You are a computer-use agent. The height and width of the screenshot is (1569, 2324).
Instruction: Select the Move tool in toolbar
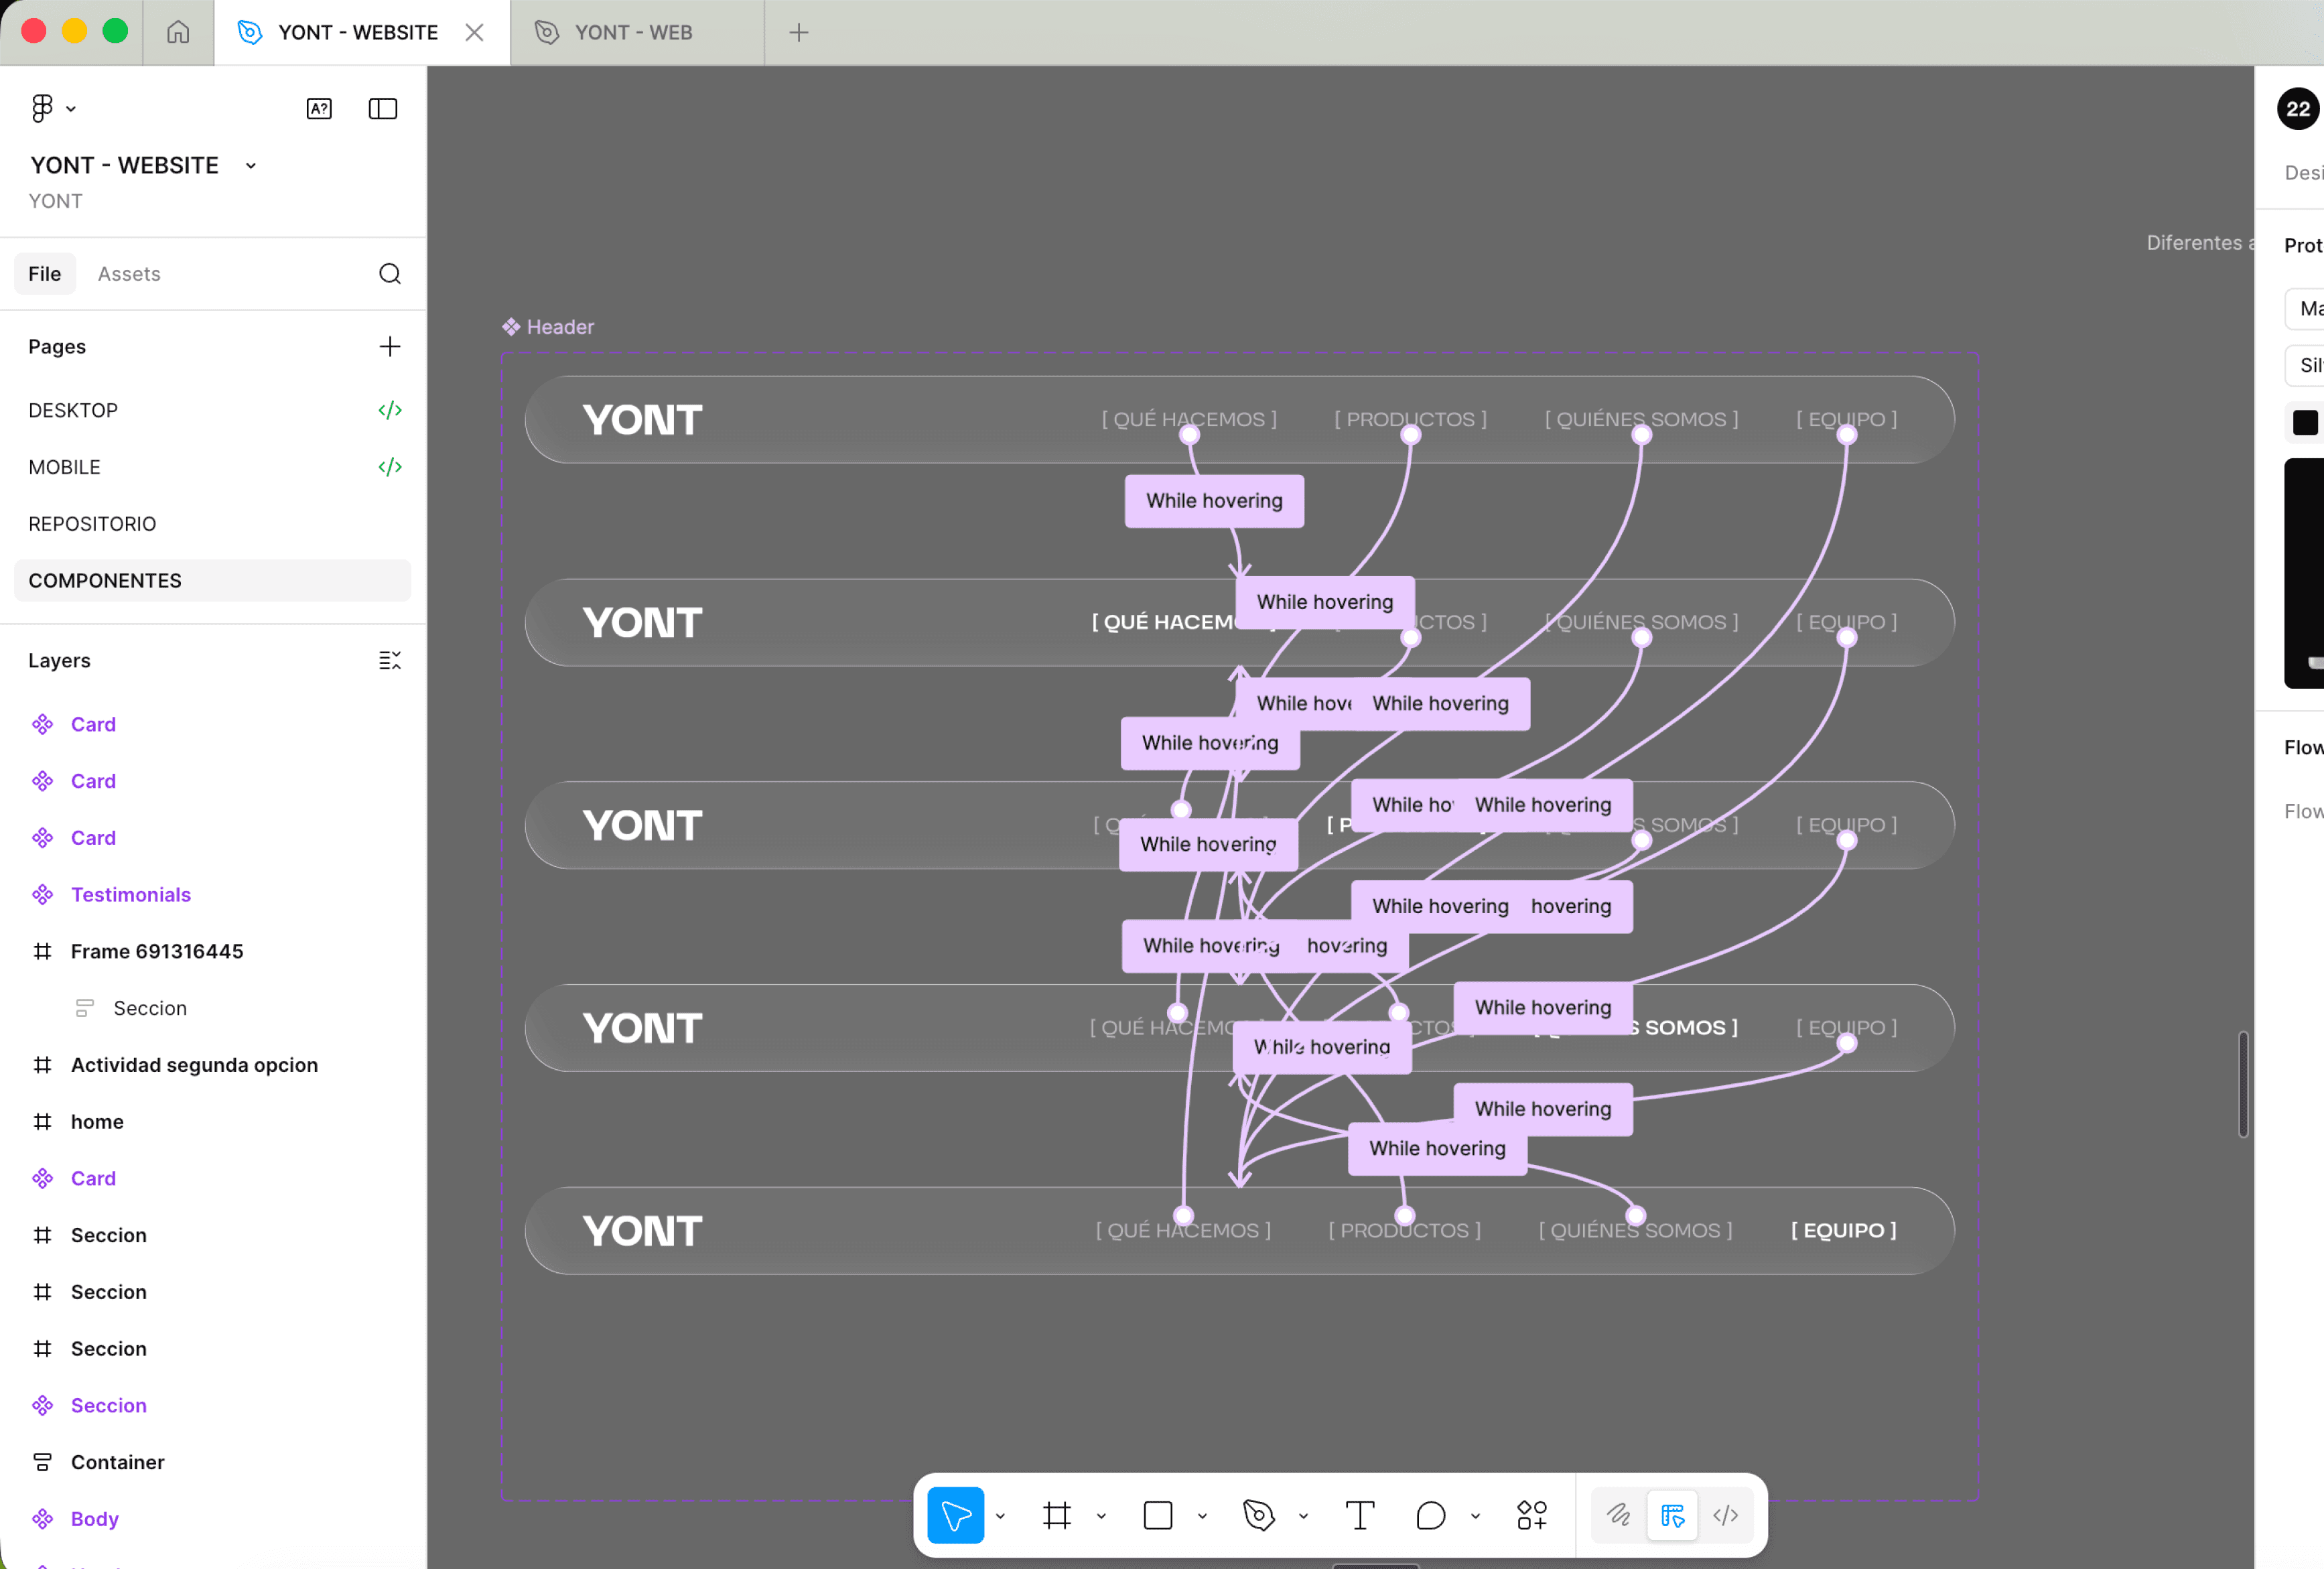tap(955, 1515)
